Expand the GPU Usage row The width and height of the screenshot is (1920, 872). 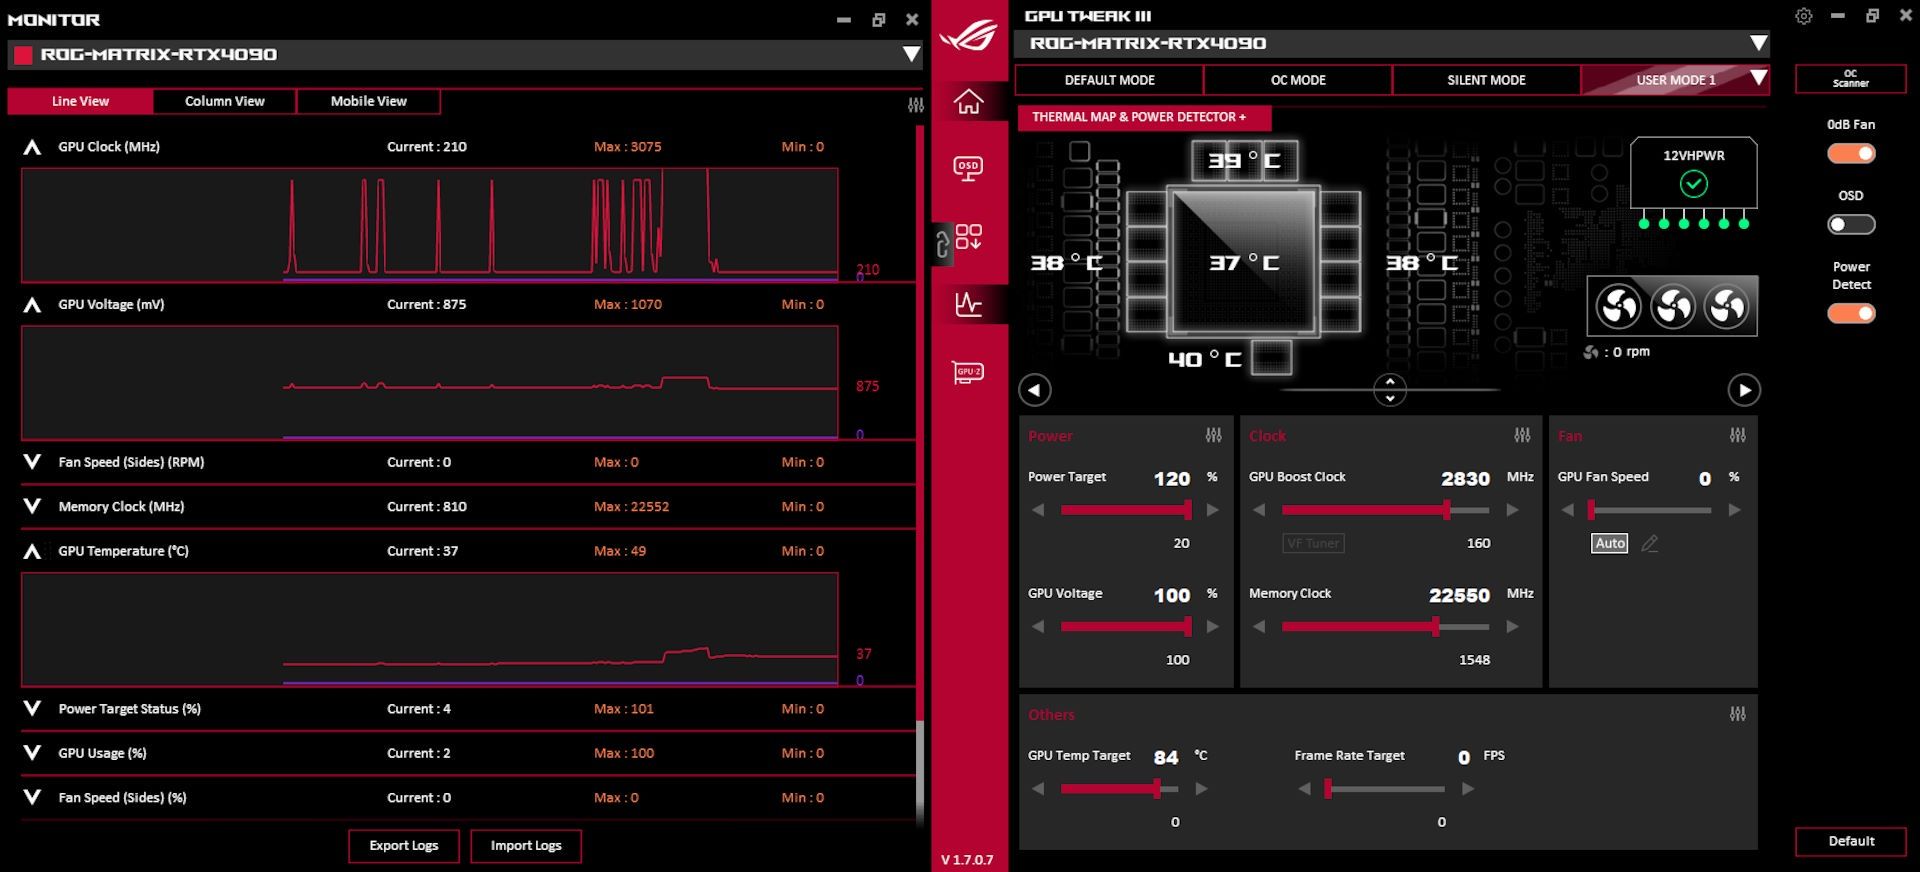(x=32, y=753)
